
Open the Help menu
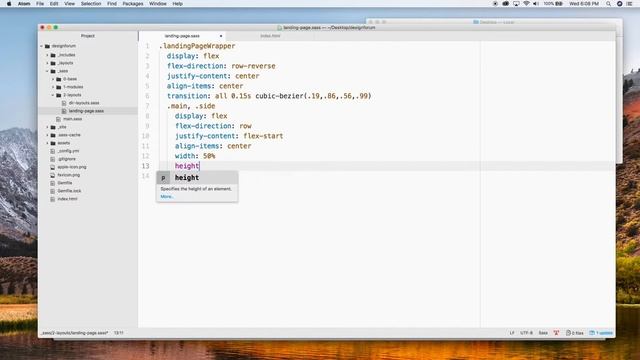(178, 4)
